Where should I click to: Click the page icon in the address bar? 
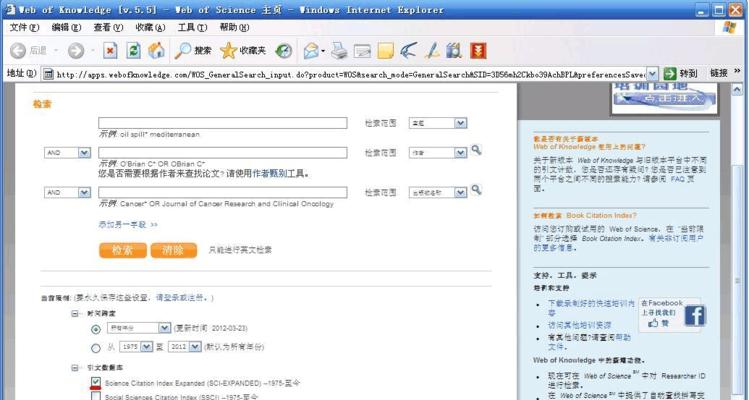click(x=48, y=74)
